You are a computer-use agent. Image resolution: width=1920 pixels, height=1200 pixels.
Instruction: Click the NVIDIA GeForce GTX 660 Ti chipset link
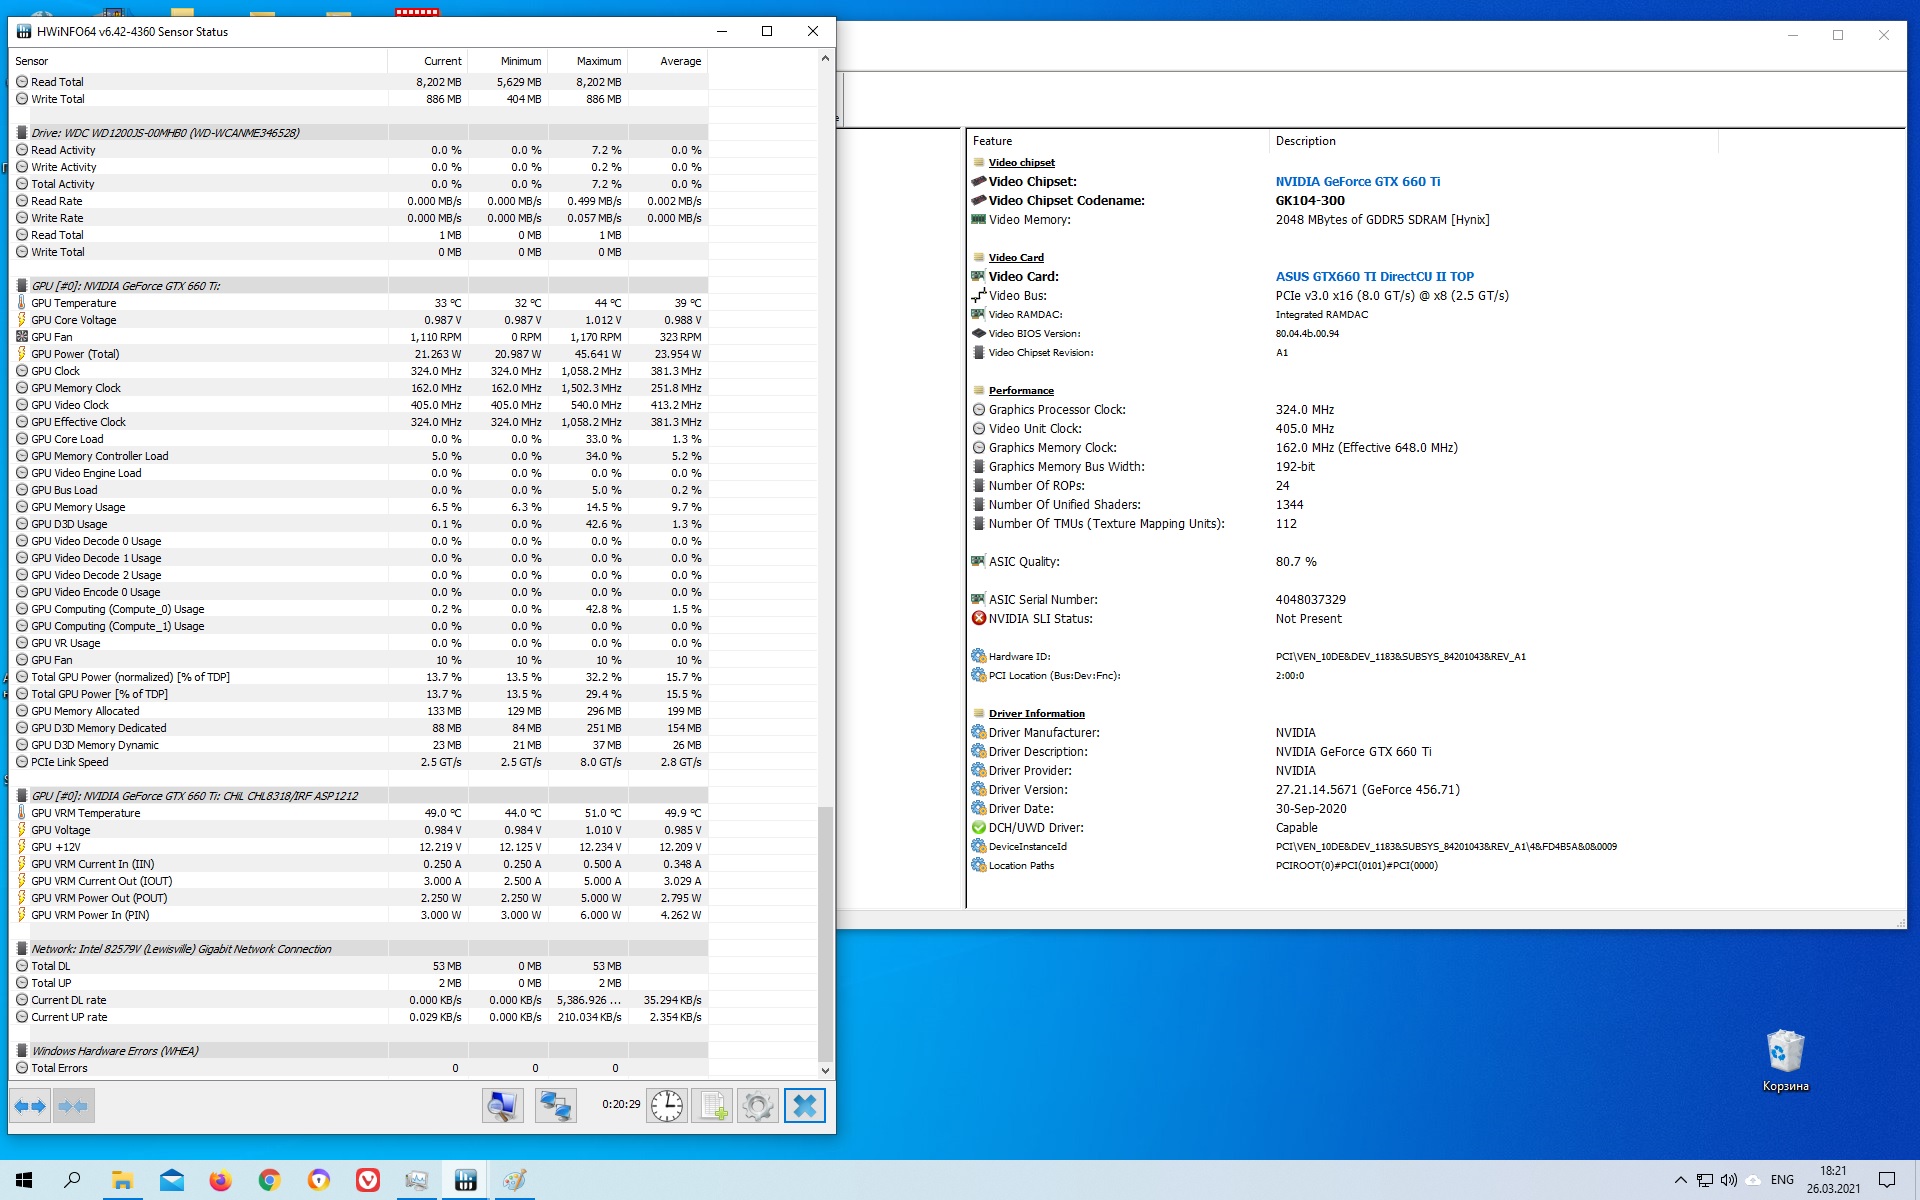point(1357,182)
